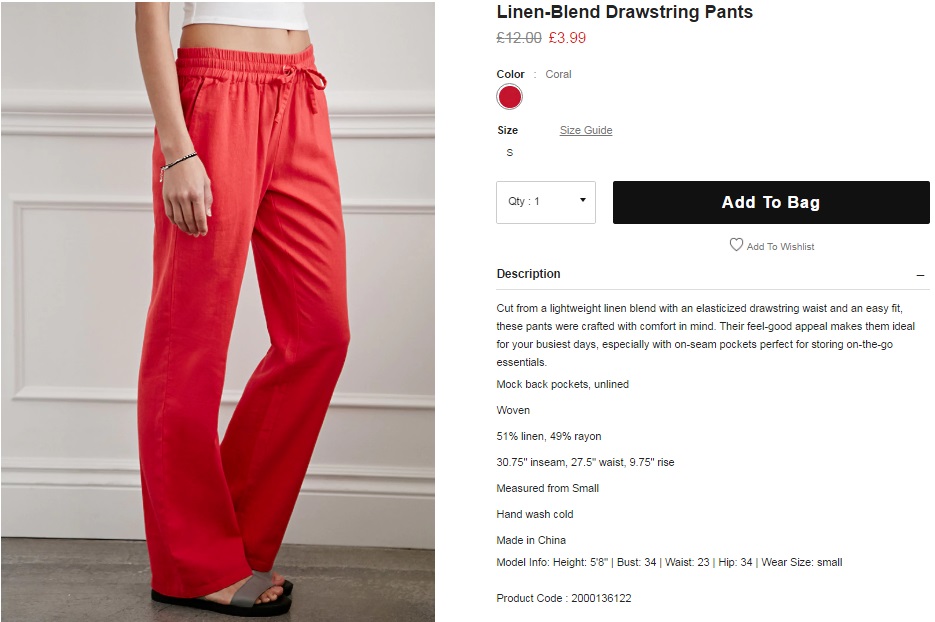Open the Qty quantity dropdown
935x622 pixels.
tap(546, 202)
